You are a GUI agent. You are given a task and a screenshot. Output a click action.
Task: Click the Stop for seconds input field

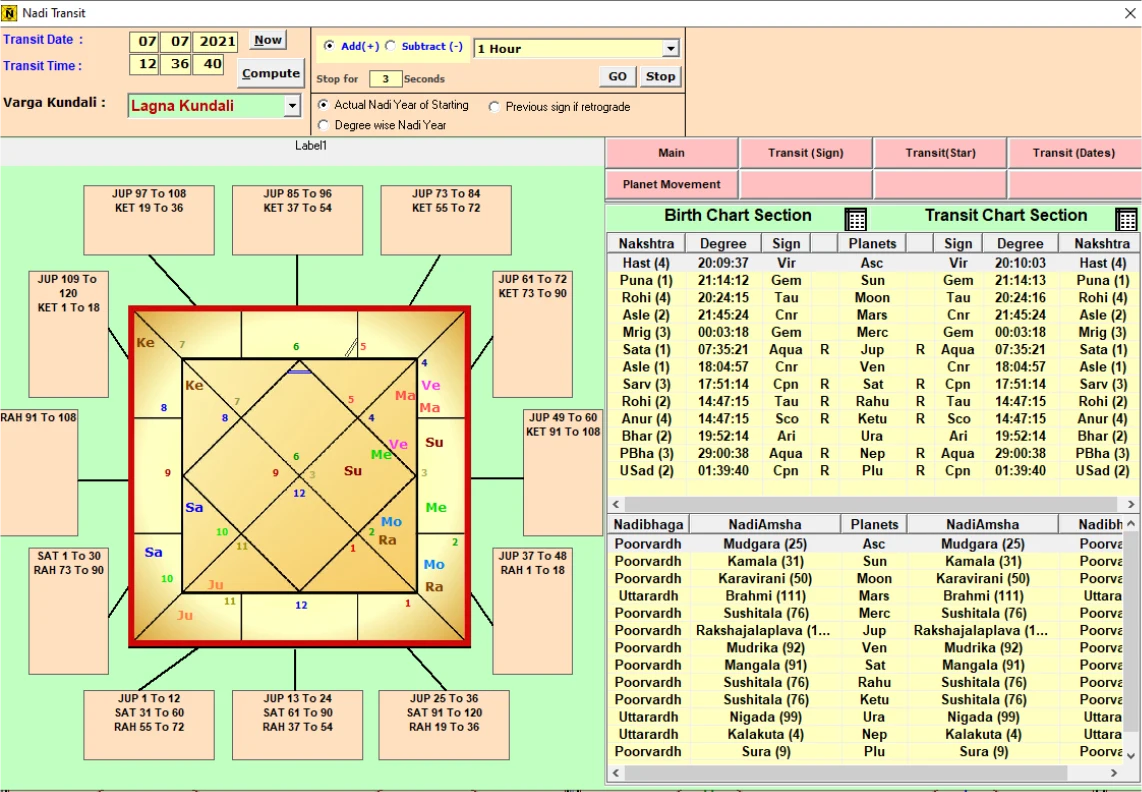pyautogui.click(x=385, y=79)
